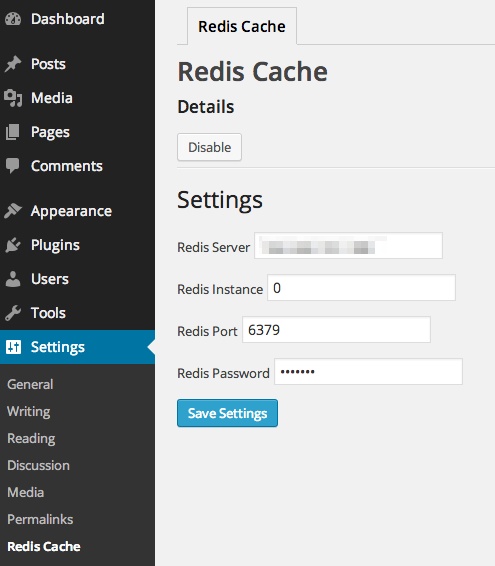This screenshot has width=495, height=566.
Task: Click the Pages stacked-sheets icon
Action: coord(13,132)
